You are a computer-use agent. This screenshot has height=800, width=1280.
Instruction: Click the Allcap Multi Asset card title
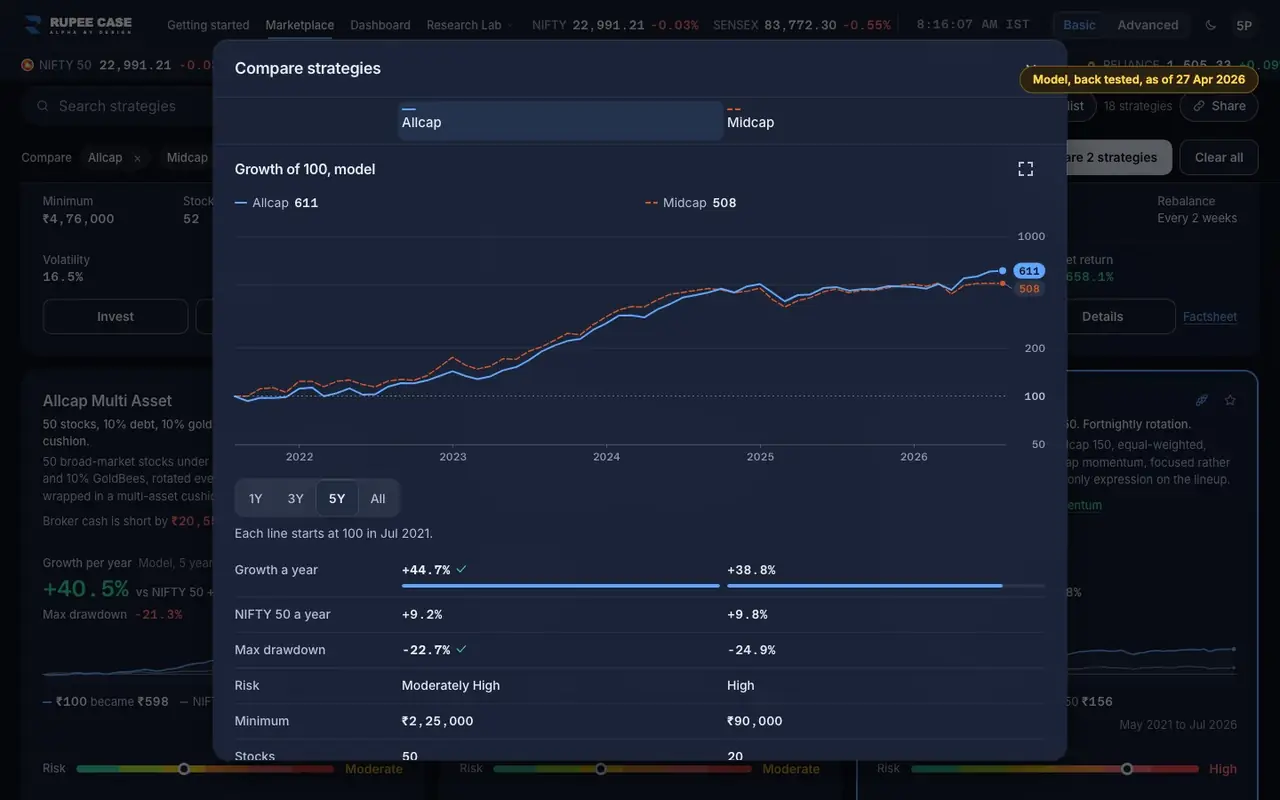(107, 401)
